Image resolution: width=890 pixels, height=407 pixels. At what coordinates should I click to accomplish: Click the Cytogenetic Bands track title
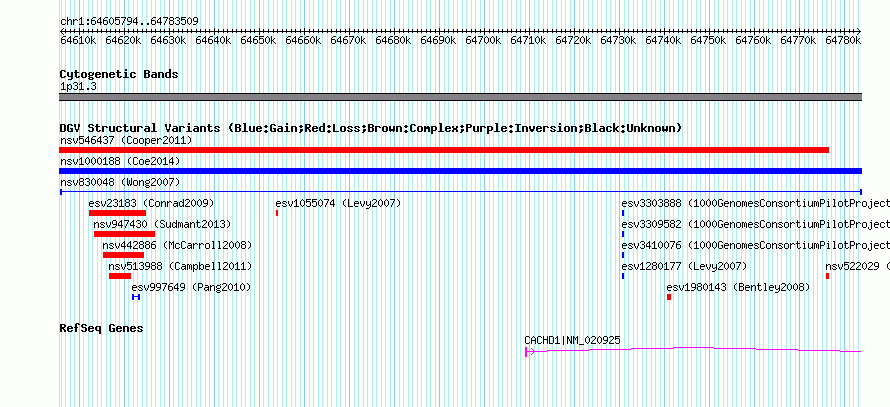coord(119,74)
